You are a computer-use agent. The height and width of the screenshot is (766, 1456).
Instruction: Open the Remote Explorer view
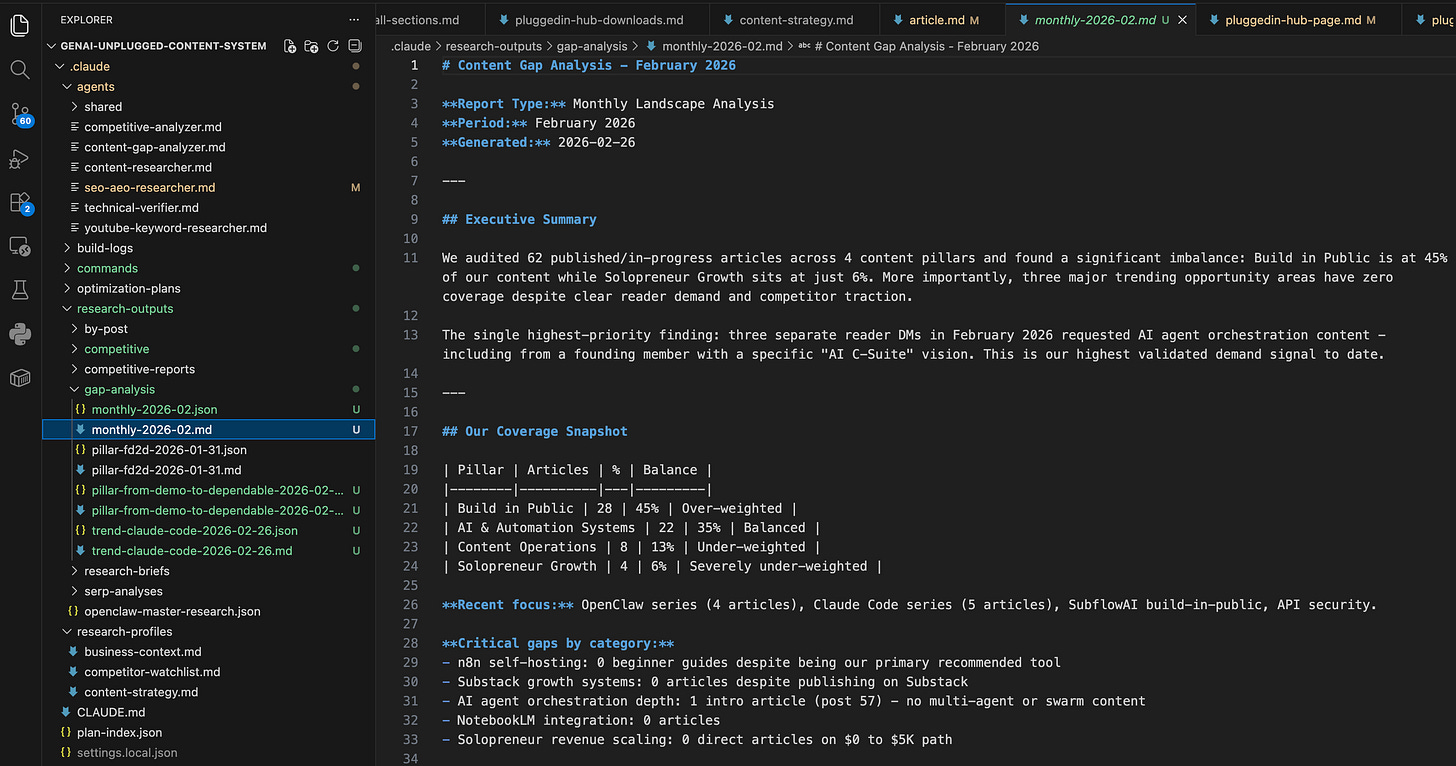pyautogui.click(x=19, y=246)
